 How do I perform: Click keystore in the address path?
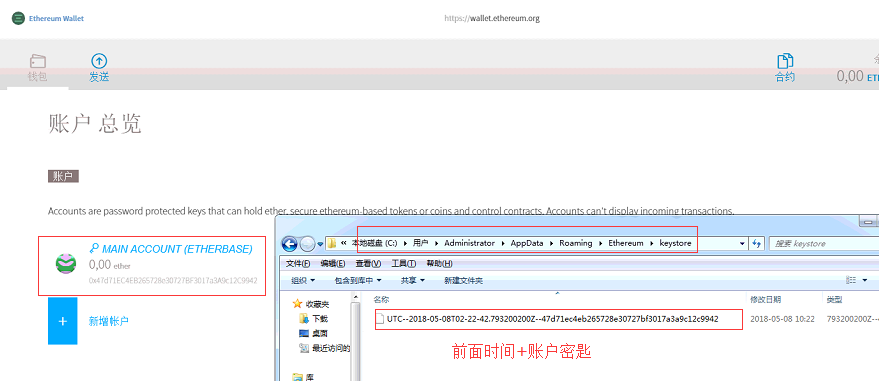click(675, 243)
